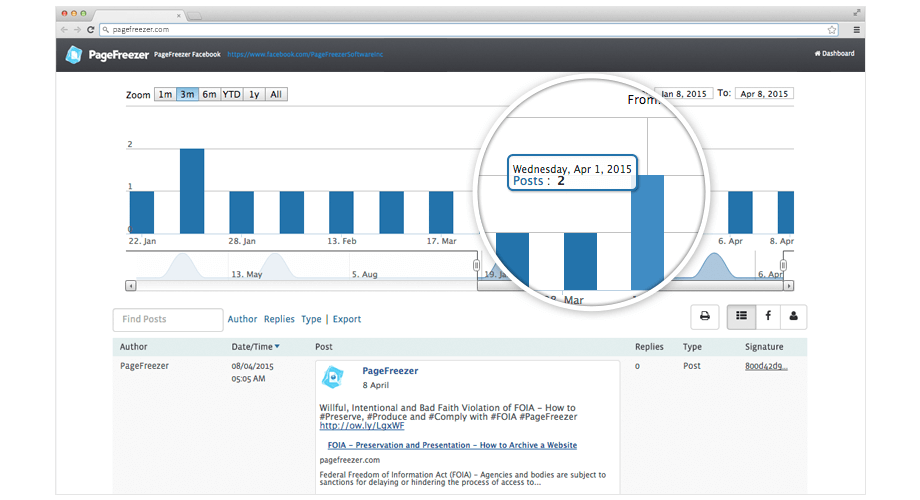Image resolution: width=920 pixels, height=500 pixels.
Task: Click the Author column header
Action: pyautogui.click(x=133, y=347)
